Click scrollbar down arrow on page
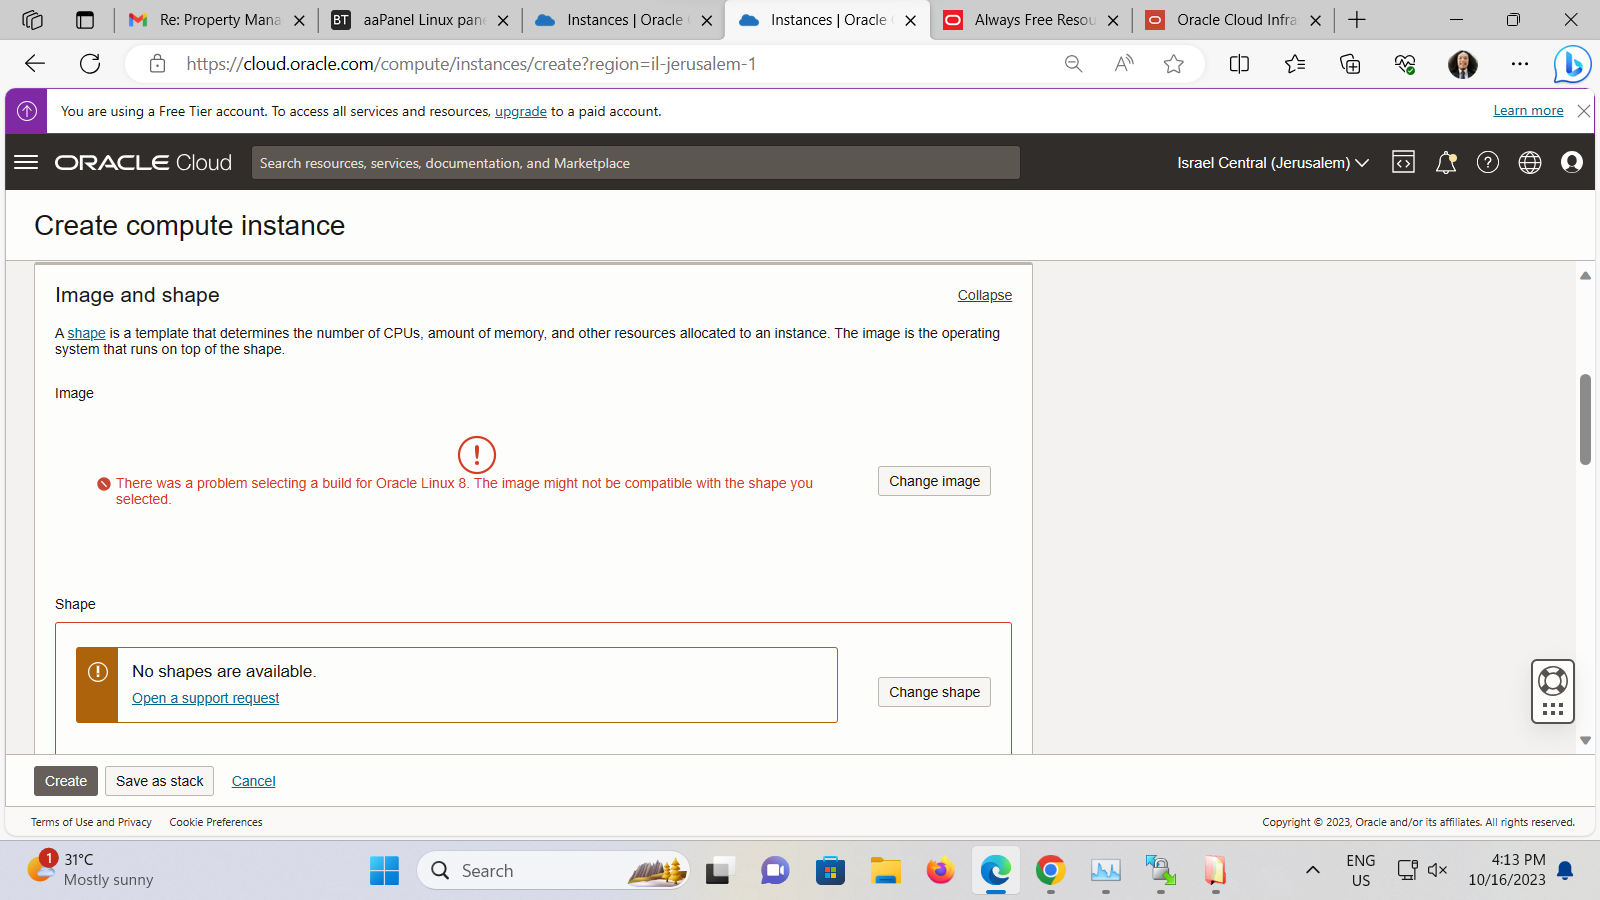Viewport: 1600px width, 900px height. point(1585,740)
